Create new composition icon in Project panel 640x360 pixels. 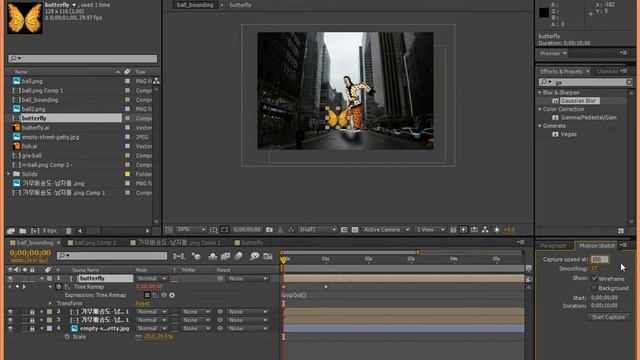tap(36, 231)
